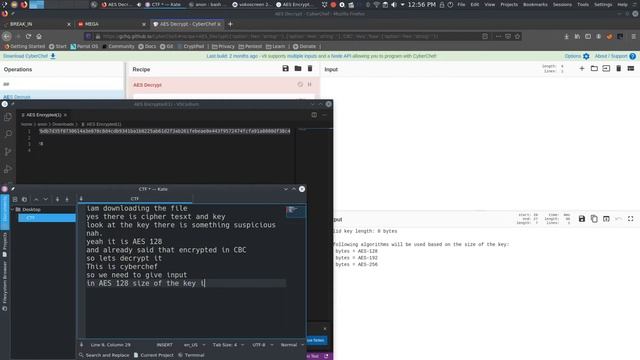Open Kate Terminal panel
Viewport: 640px width, 360px height.
191,355
